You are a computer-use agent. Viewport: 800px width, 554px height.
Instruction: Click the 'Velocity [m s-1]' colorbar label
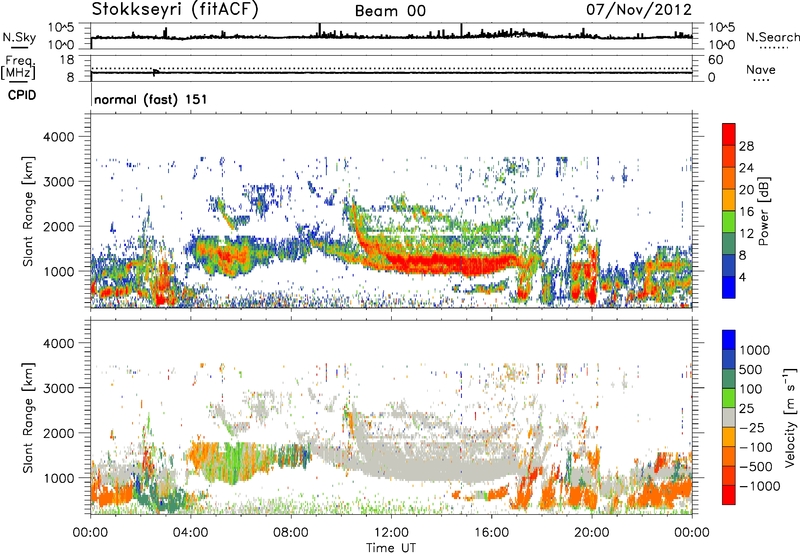click(x=790, y=417)
